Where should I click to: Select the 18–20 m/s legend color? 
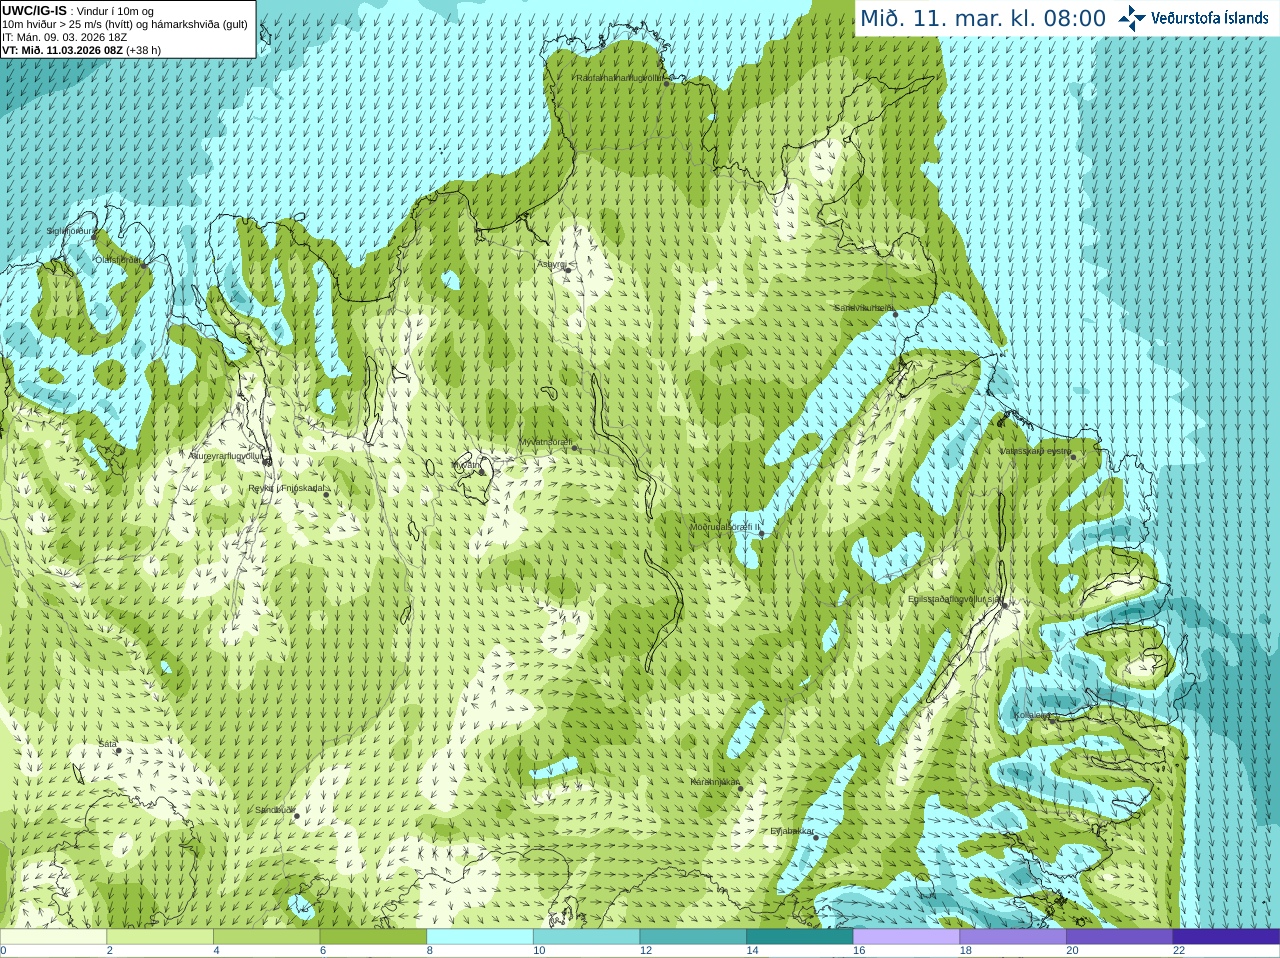point(1013,937)
